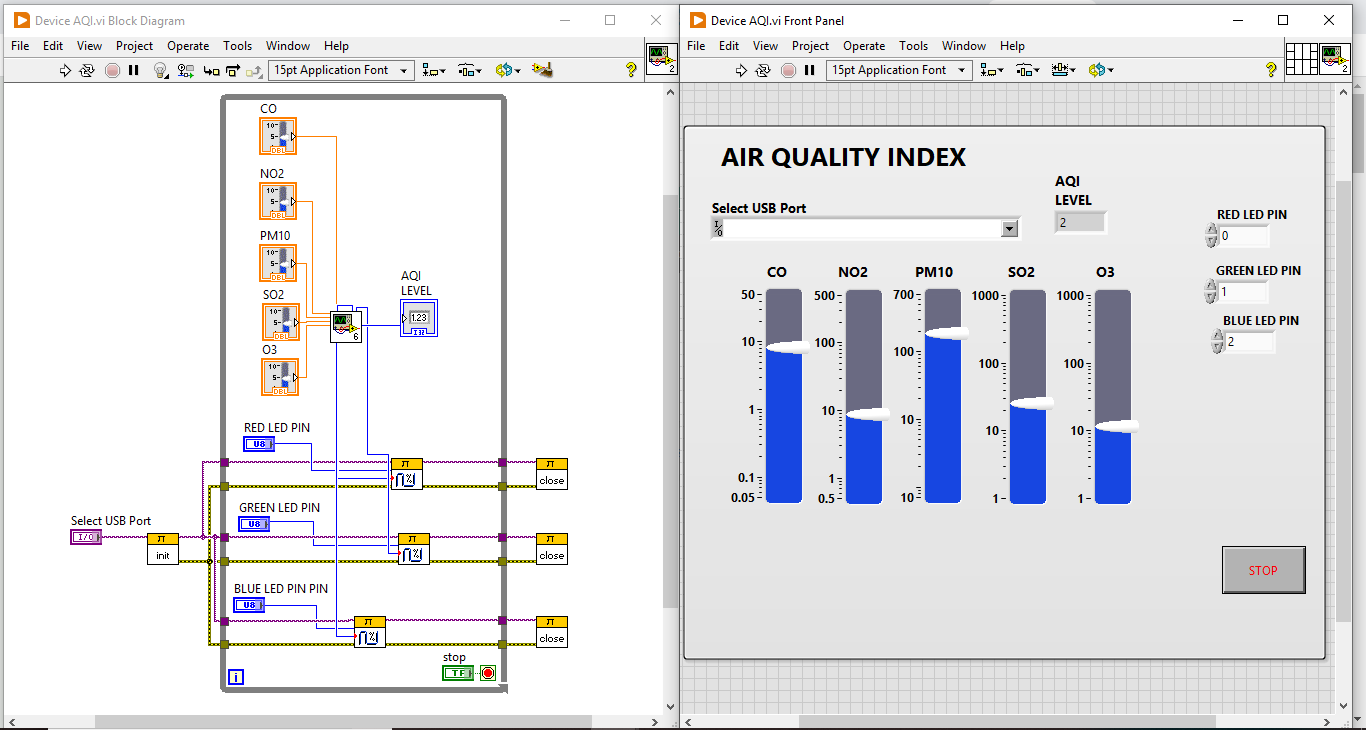Image resolution: width=1366 pixels, height=730 pixels.
Task: Open Reorder dropdown in Front Panel toolbar
Action: pyautogui.click(x=1100, y=70)
